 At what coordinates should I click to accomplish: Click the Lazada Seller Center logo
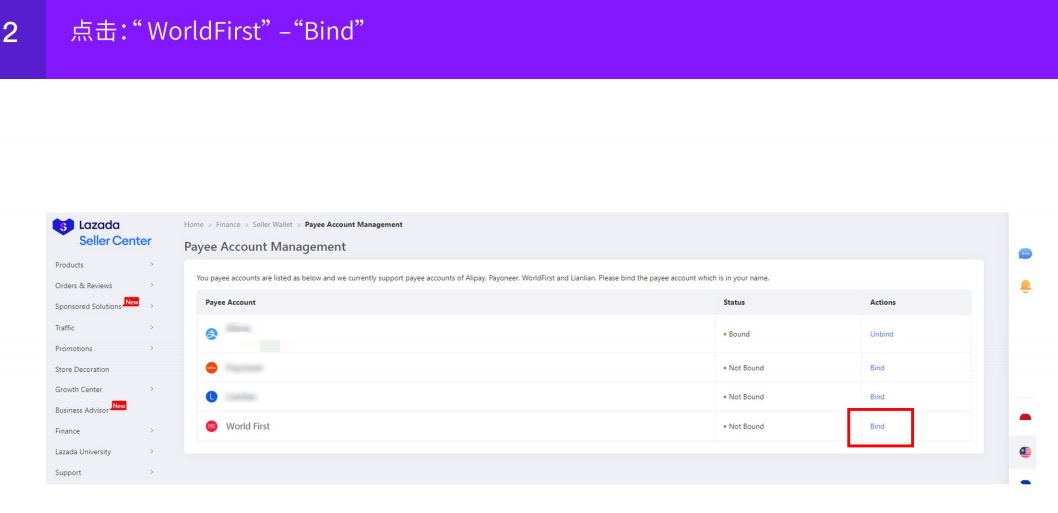coord(102,232)
